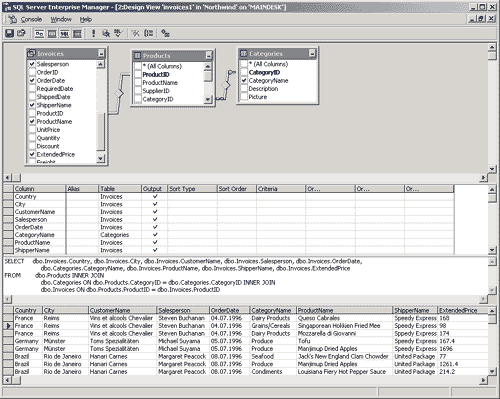Click the ShipperName entry in the grid Column list
Image resolution: width=500 pixels, height=399 pixels.
pos(39,250)
